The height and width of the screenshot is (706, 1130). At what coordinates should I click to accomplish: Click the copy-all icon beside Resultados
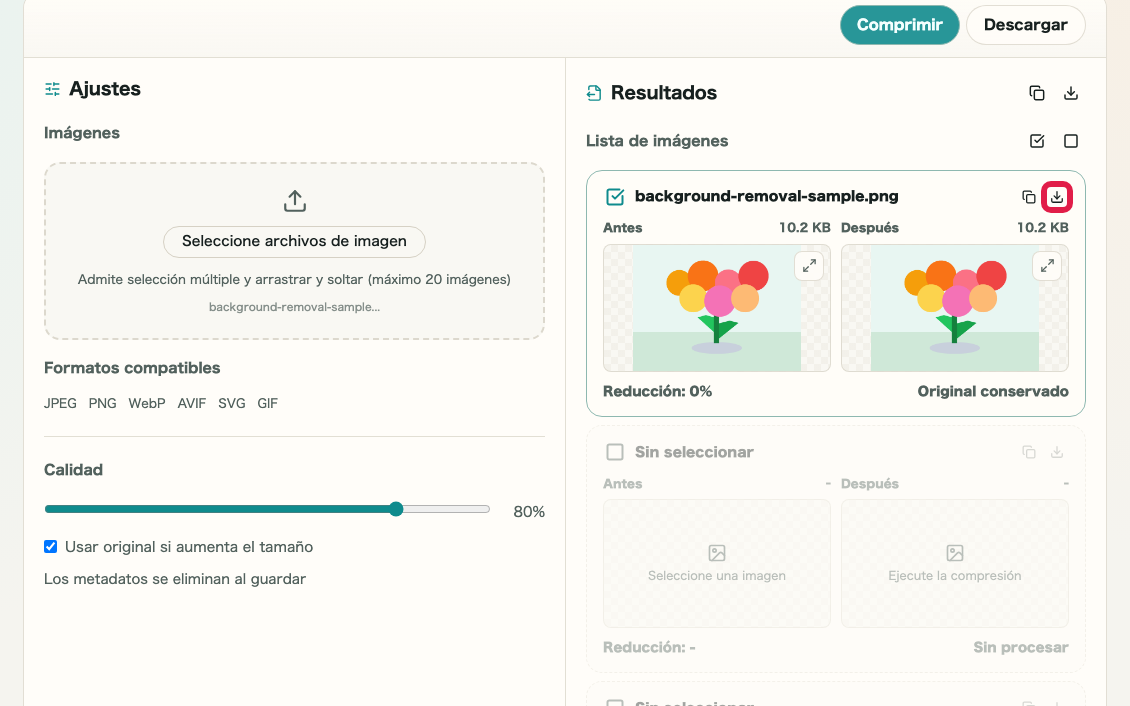click(x=1036, y=93)
